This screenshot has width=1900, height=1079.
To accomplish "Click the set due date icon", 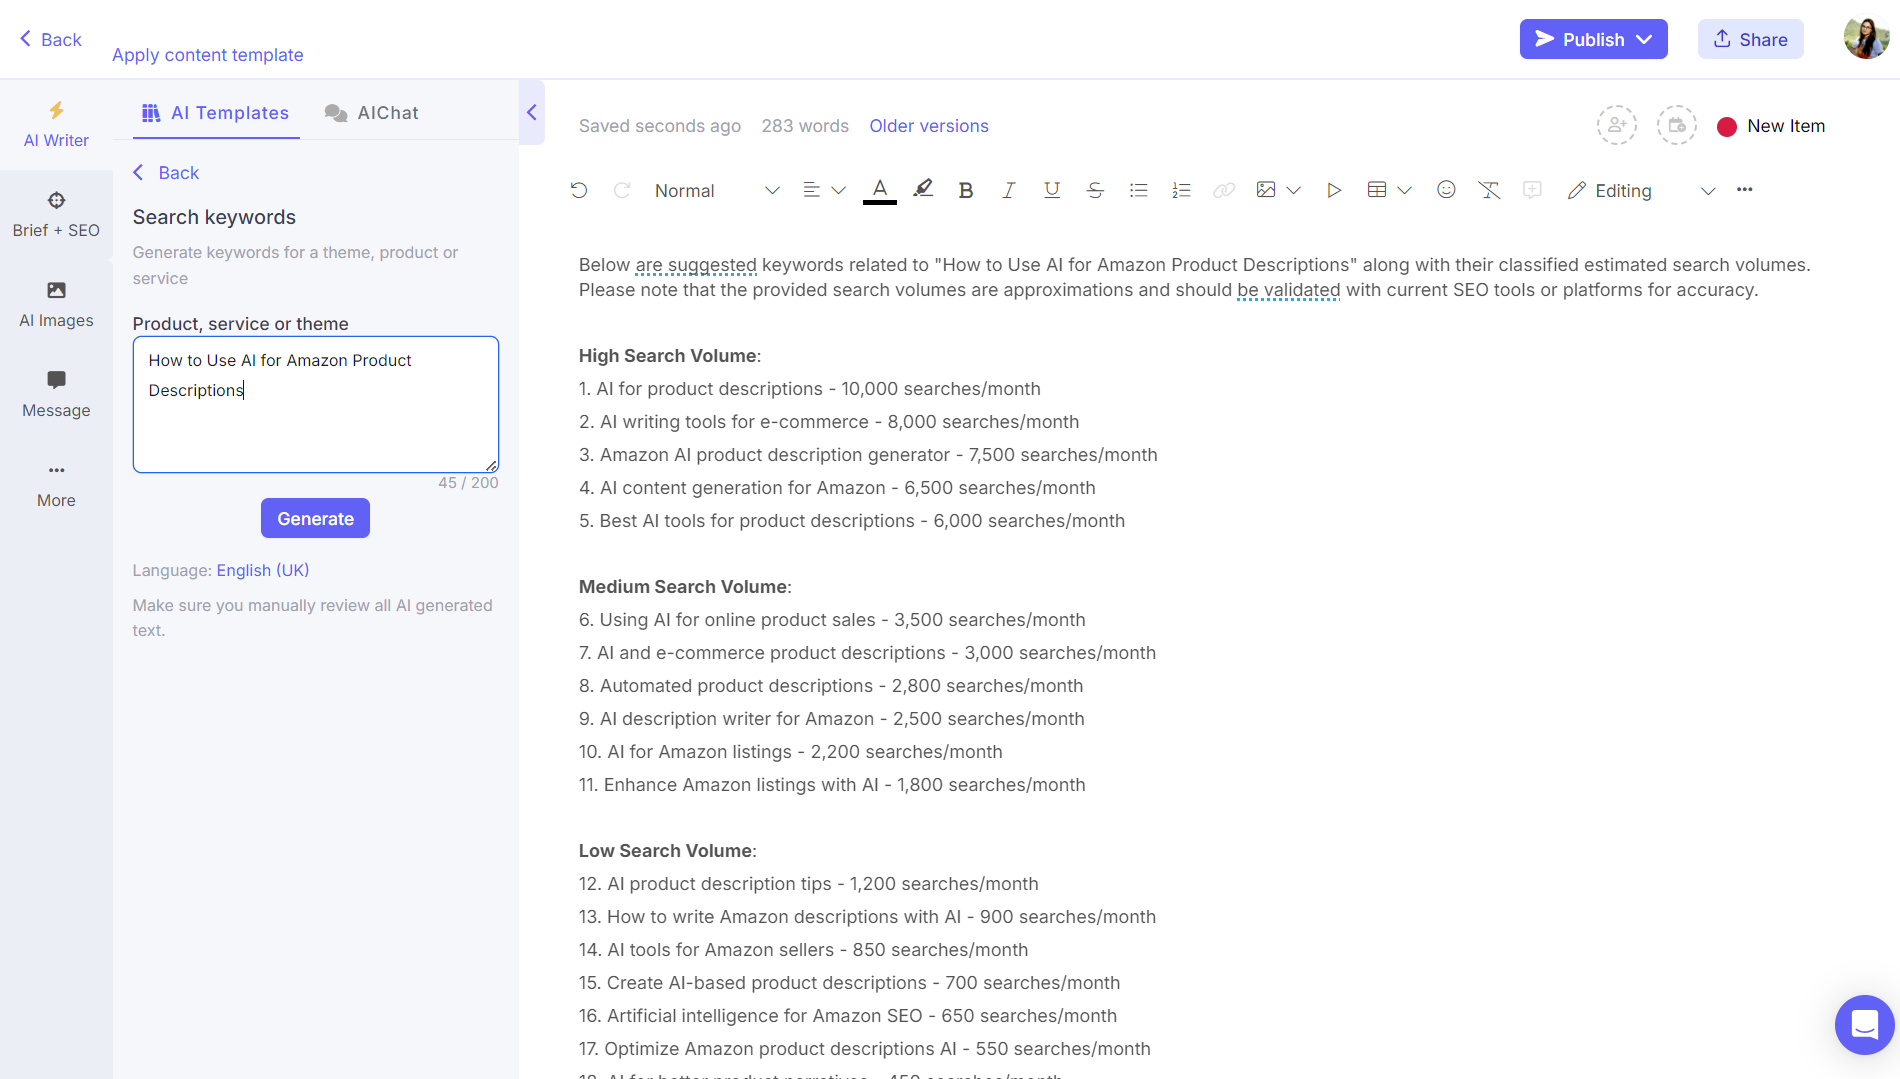I will [1677, 125].
